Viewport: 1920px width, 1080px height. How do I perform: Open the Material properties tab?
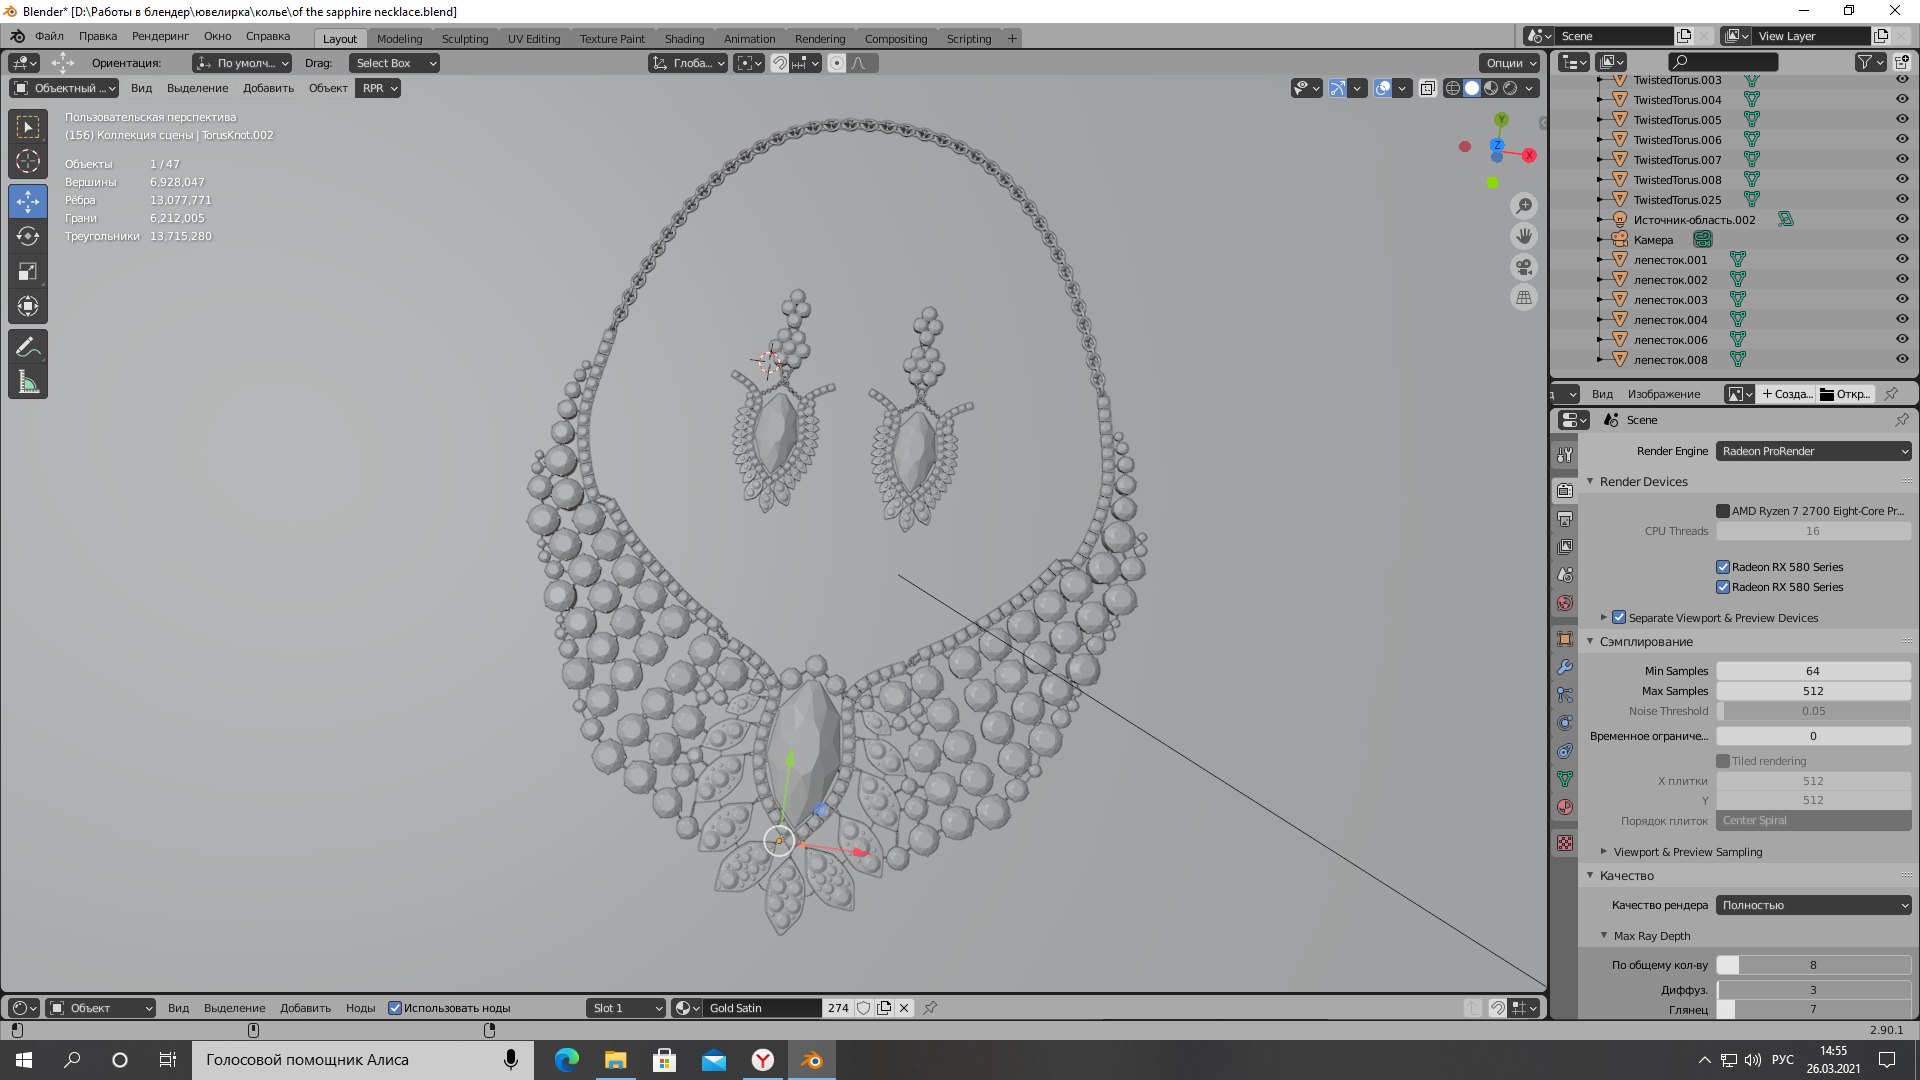click(1565, 807)
